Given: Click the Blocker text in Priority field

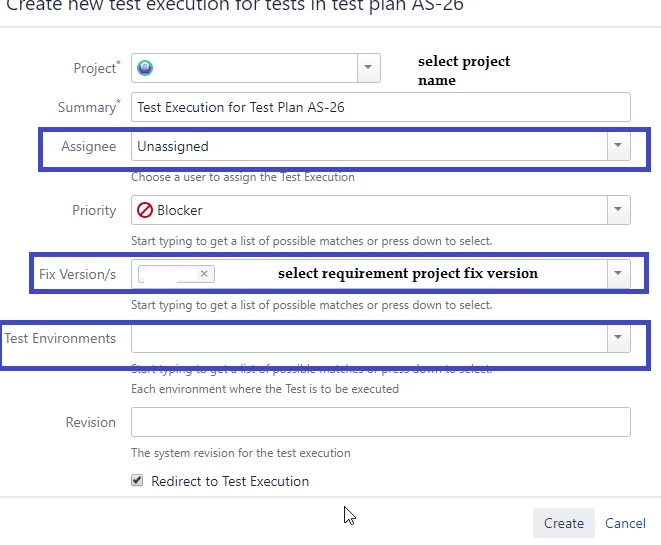Looking at the screenshot, I should coord(180,210).
